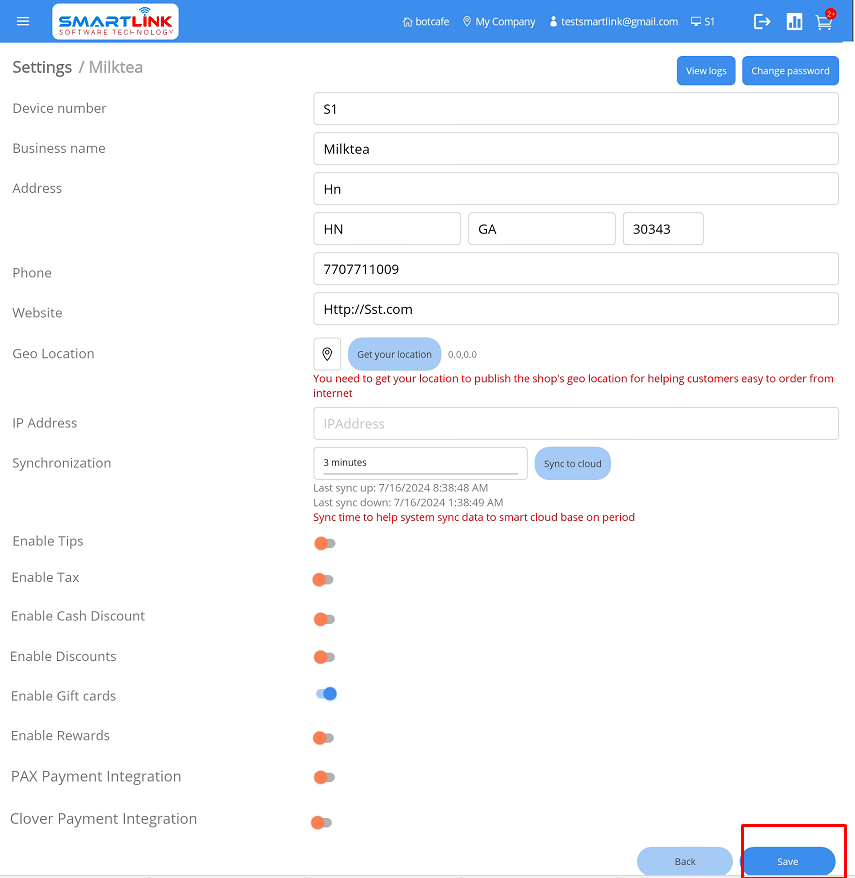Screen dimensions: 855x878
Task: Open the reports bar chart icon
Action: pyautogui.click(x=794, y=21)
